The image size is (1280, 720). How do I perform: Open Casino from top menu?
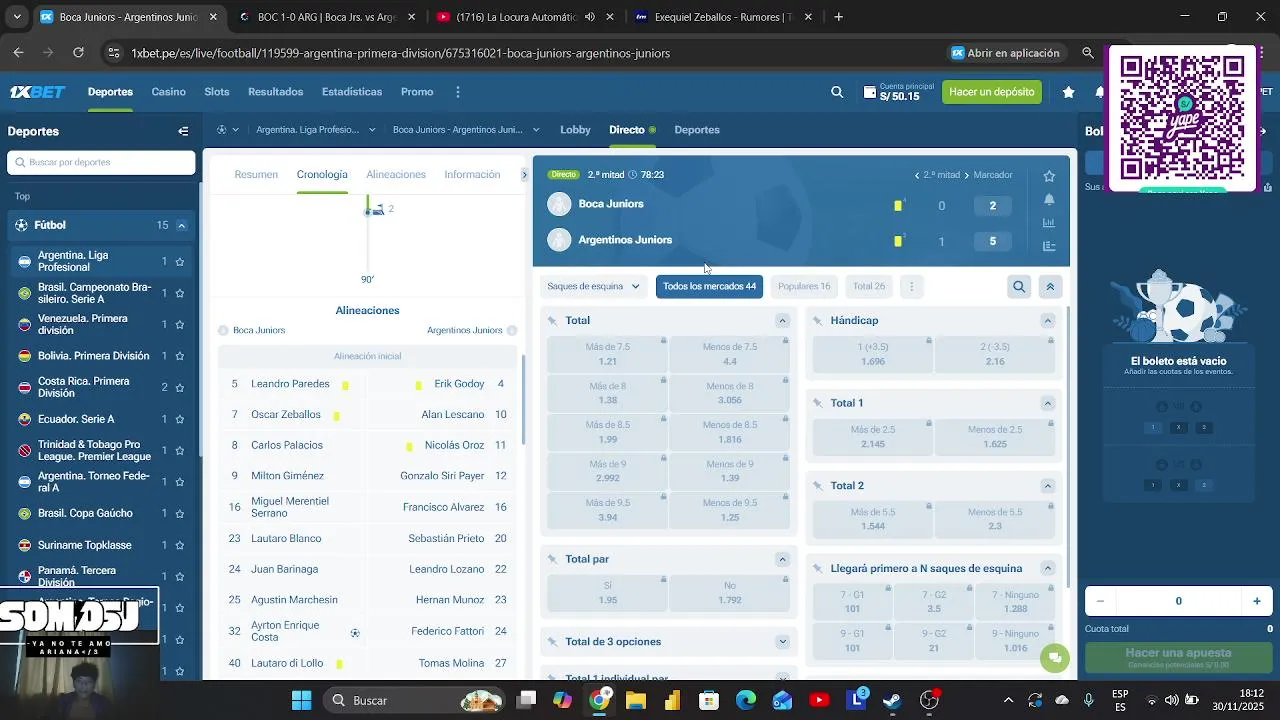click(168, 92)
